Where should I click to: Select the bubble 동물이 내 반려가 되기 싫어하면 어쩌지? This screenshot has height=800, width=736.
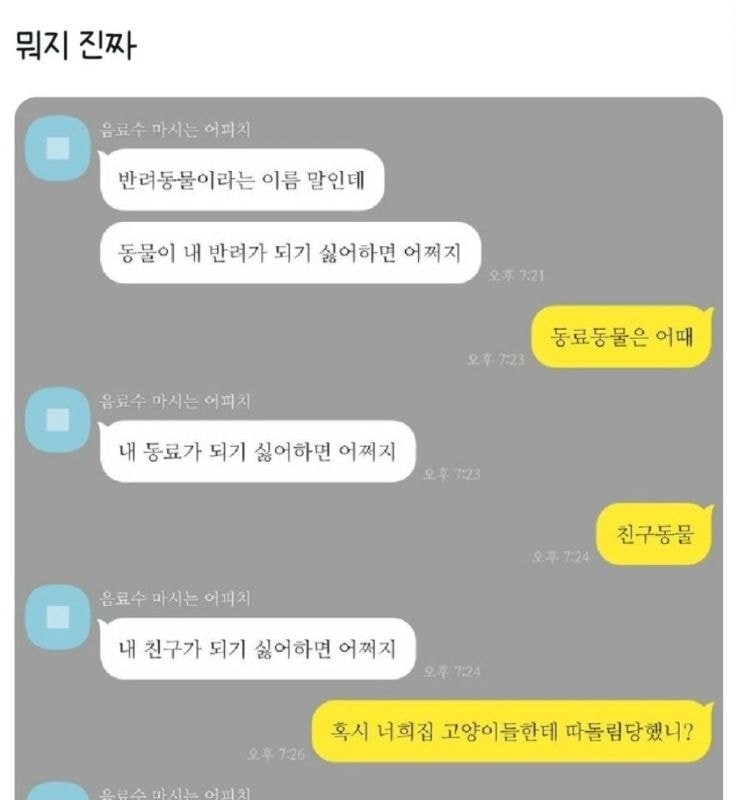pyautogui.click(x=290, y=253)
